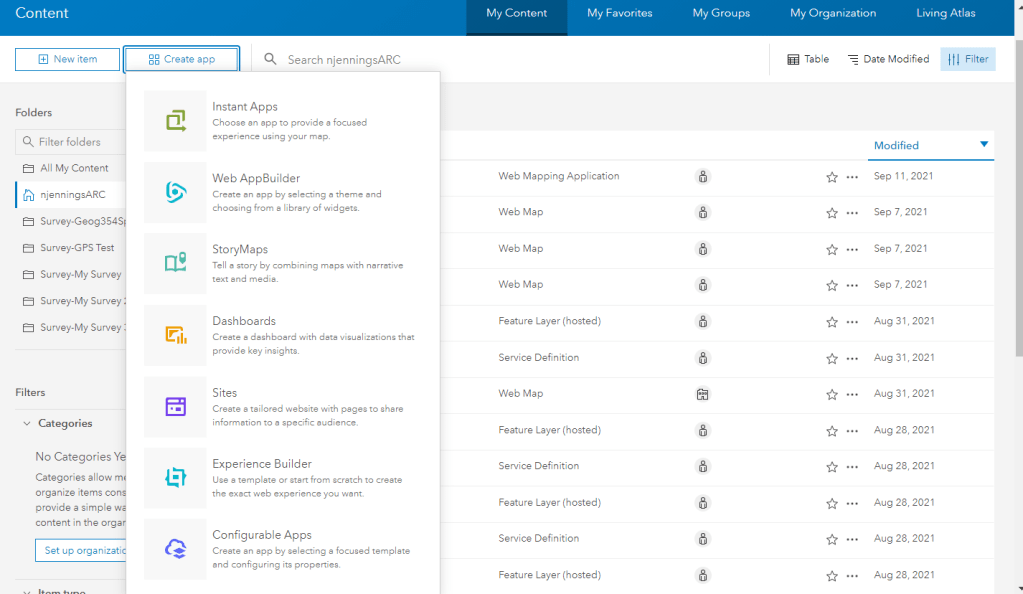Viewport: 1023px width, 594px height.
Task: Go to the Living Atlas tab
Action: tap(945, 13)
